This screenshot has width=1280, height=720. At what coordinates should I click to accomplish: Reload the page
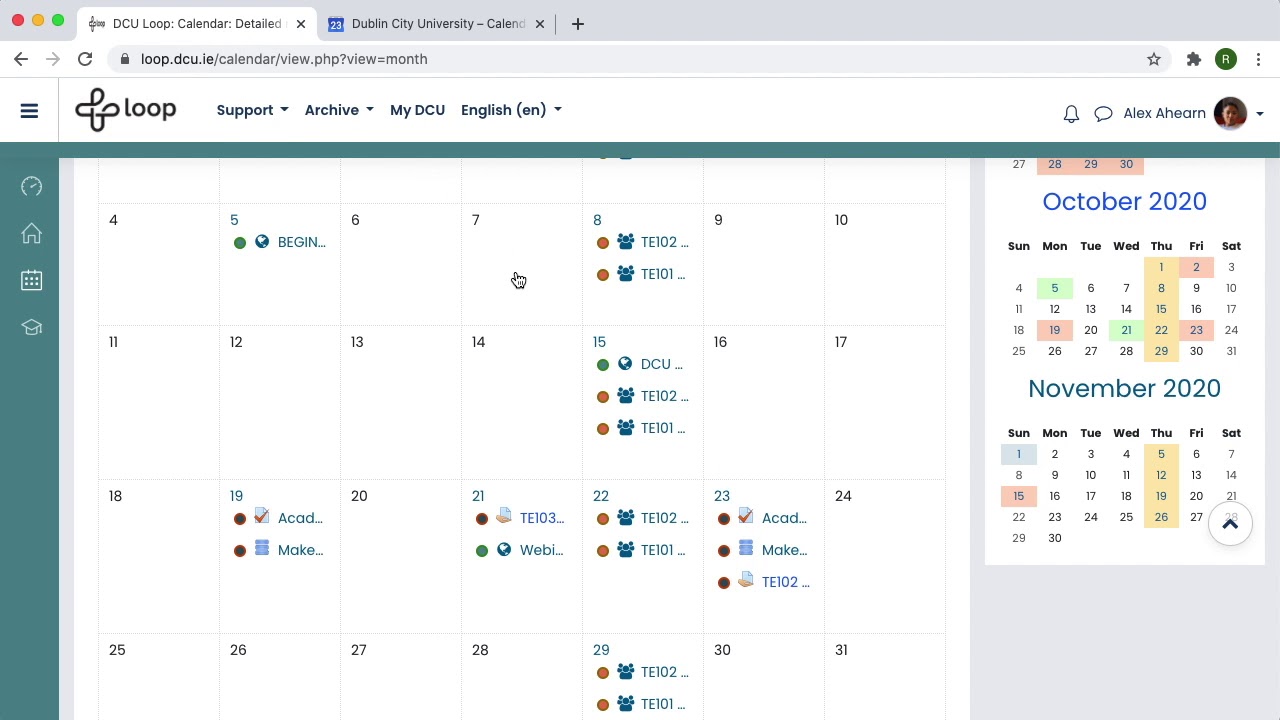click(85, 59)
